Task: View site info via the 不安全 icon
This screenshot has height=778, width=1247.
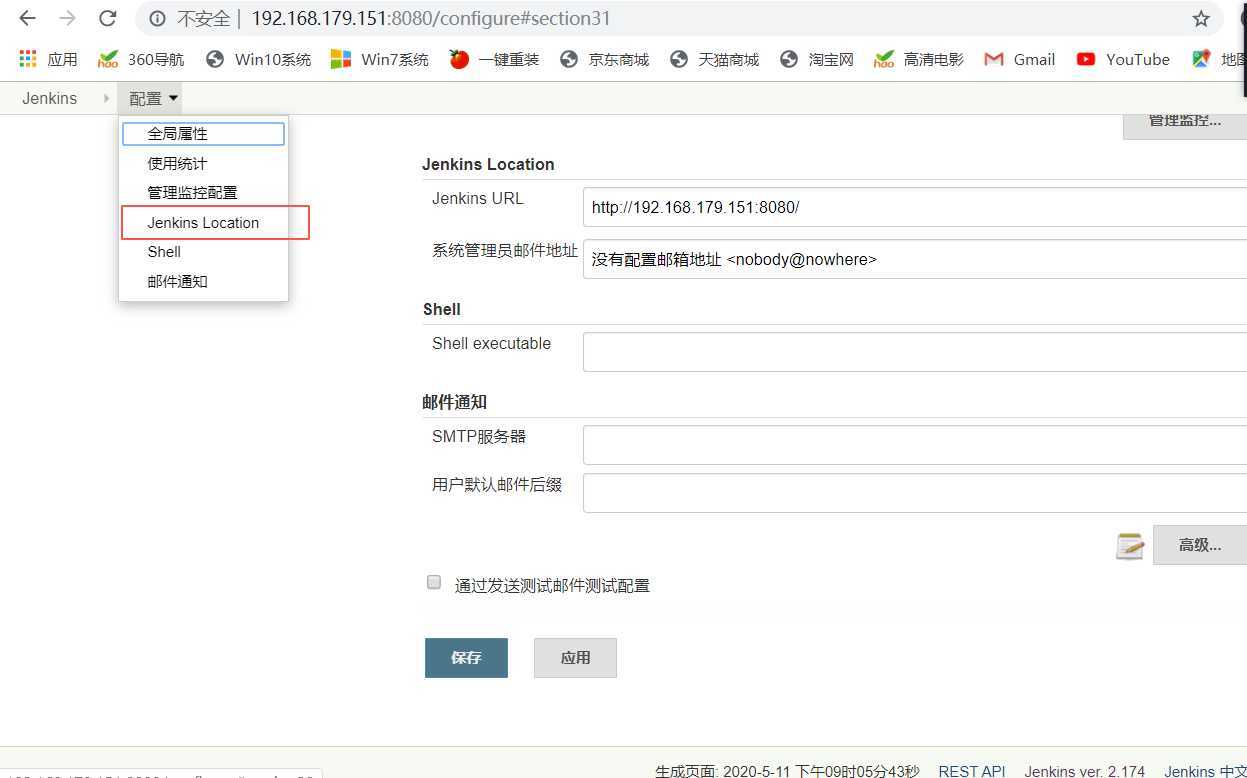Action: pos(158,19)
